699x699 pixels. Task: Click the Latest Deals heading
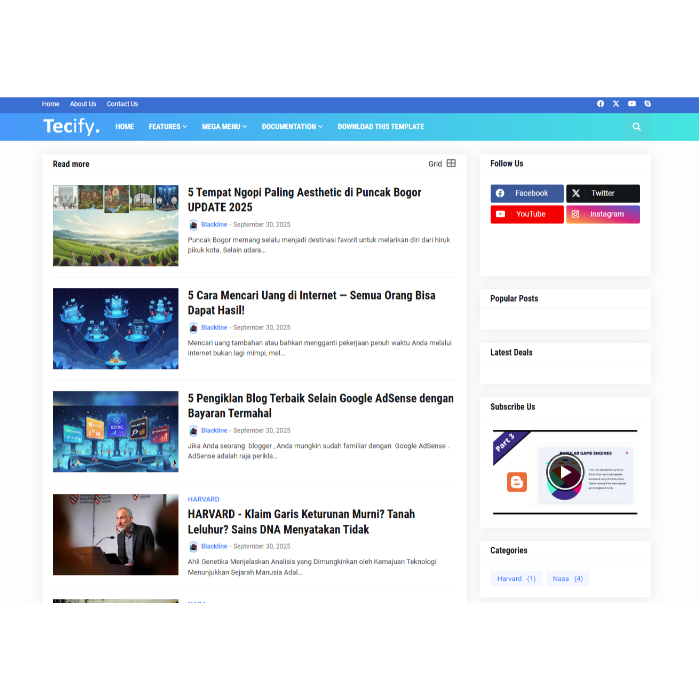click(x=511, y=353)
